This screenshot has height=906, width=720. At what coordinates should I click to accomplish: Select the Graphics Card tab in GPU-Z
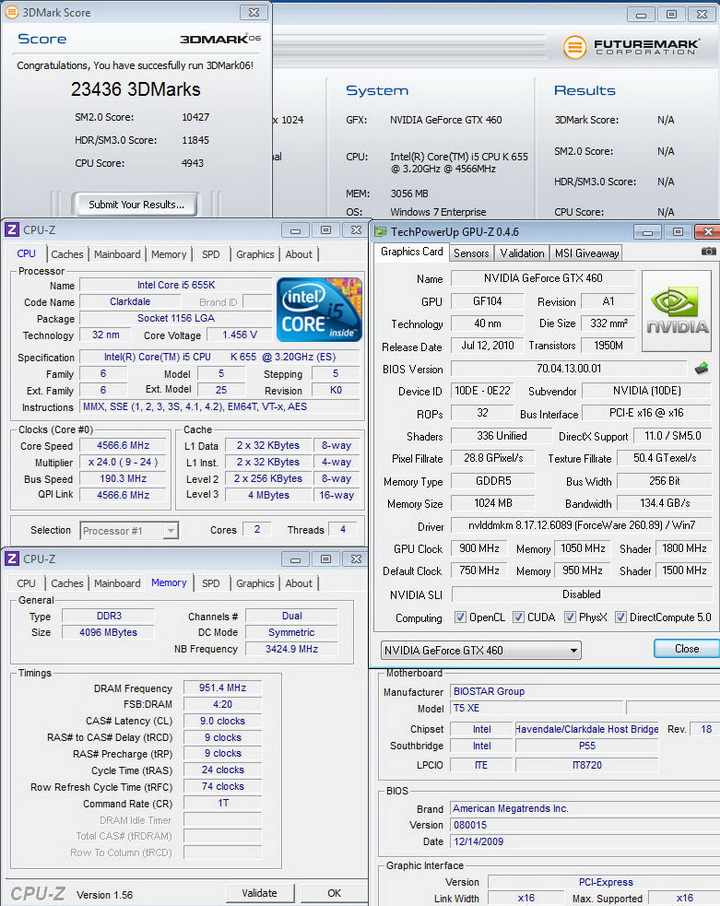pyautogui.click(x=411, y=251)
